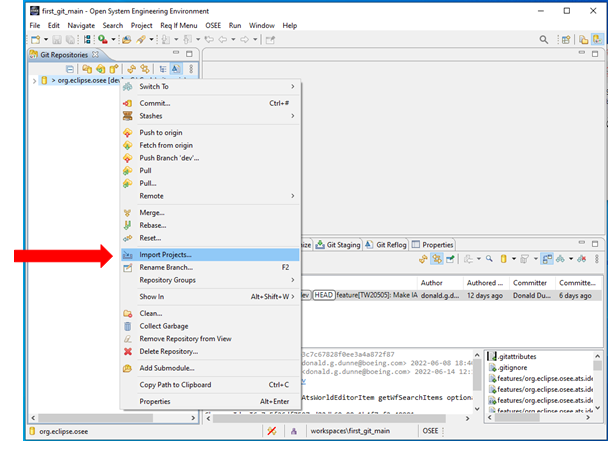Click the Open Type folder icon
The image size is (608, 461).
[127, 40]
